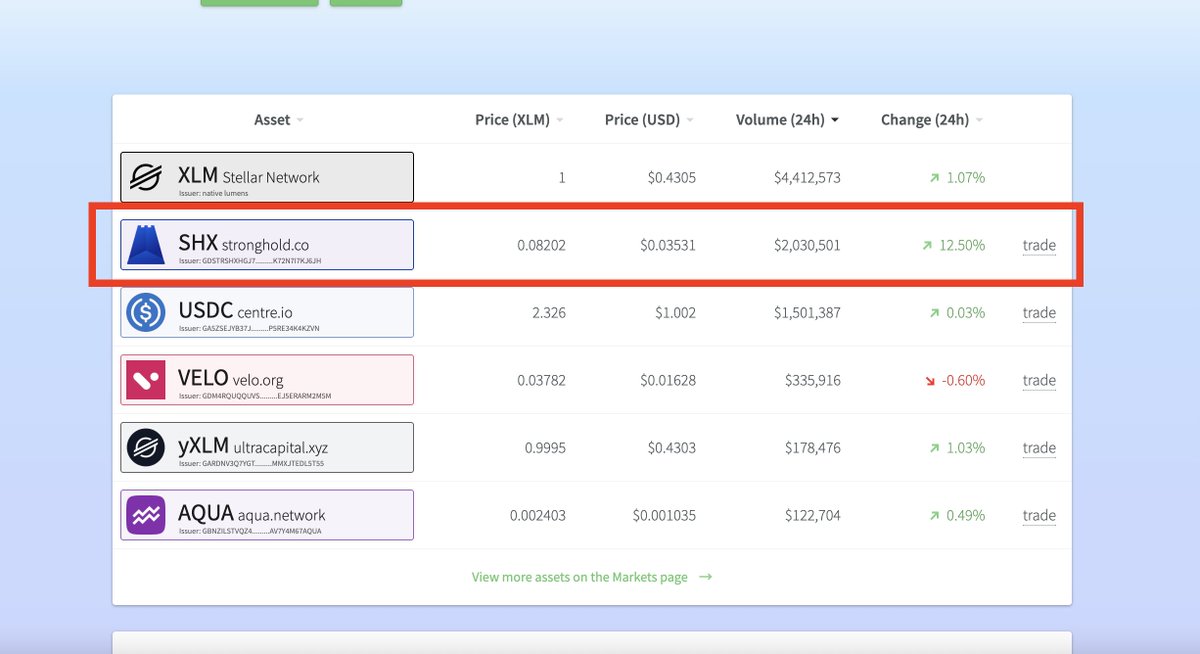Click the USDC dollar logo icon

[146, 313]
